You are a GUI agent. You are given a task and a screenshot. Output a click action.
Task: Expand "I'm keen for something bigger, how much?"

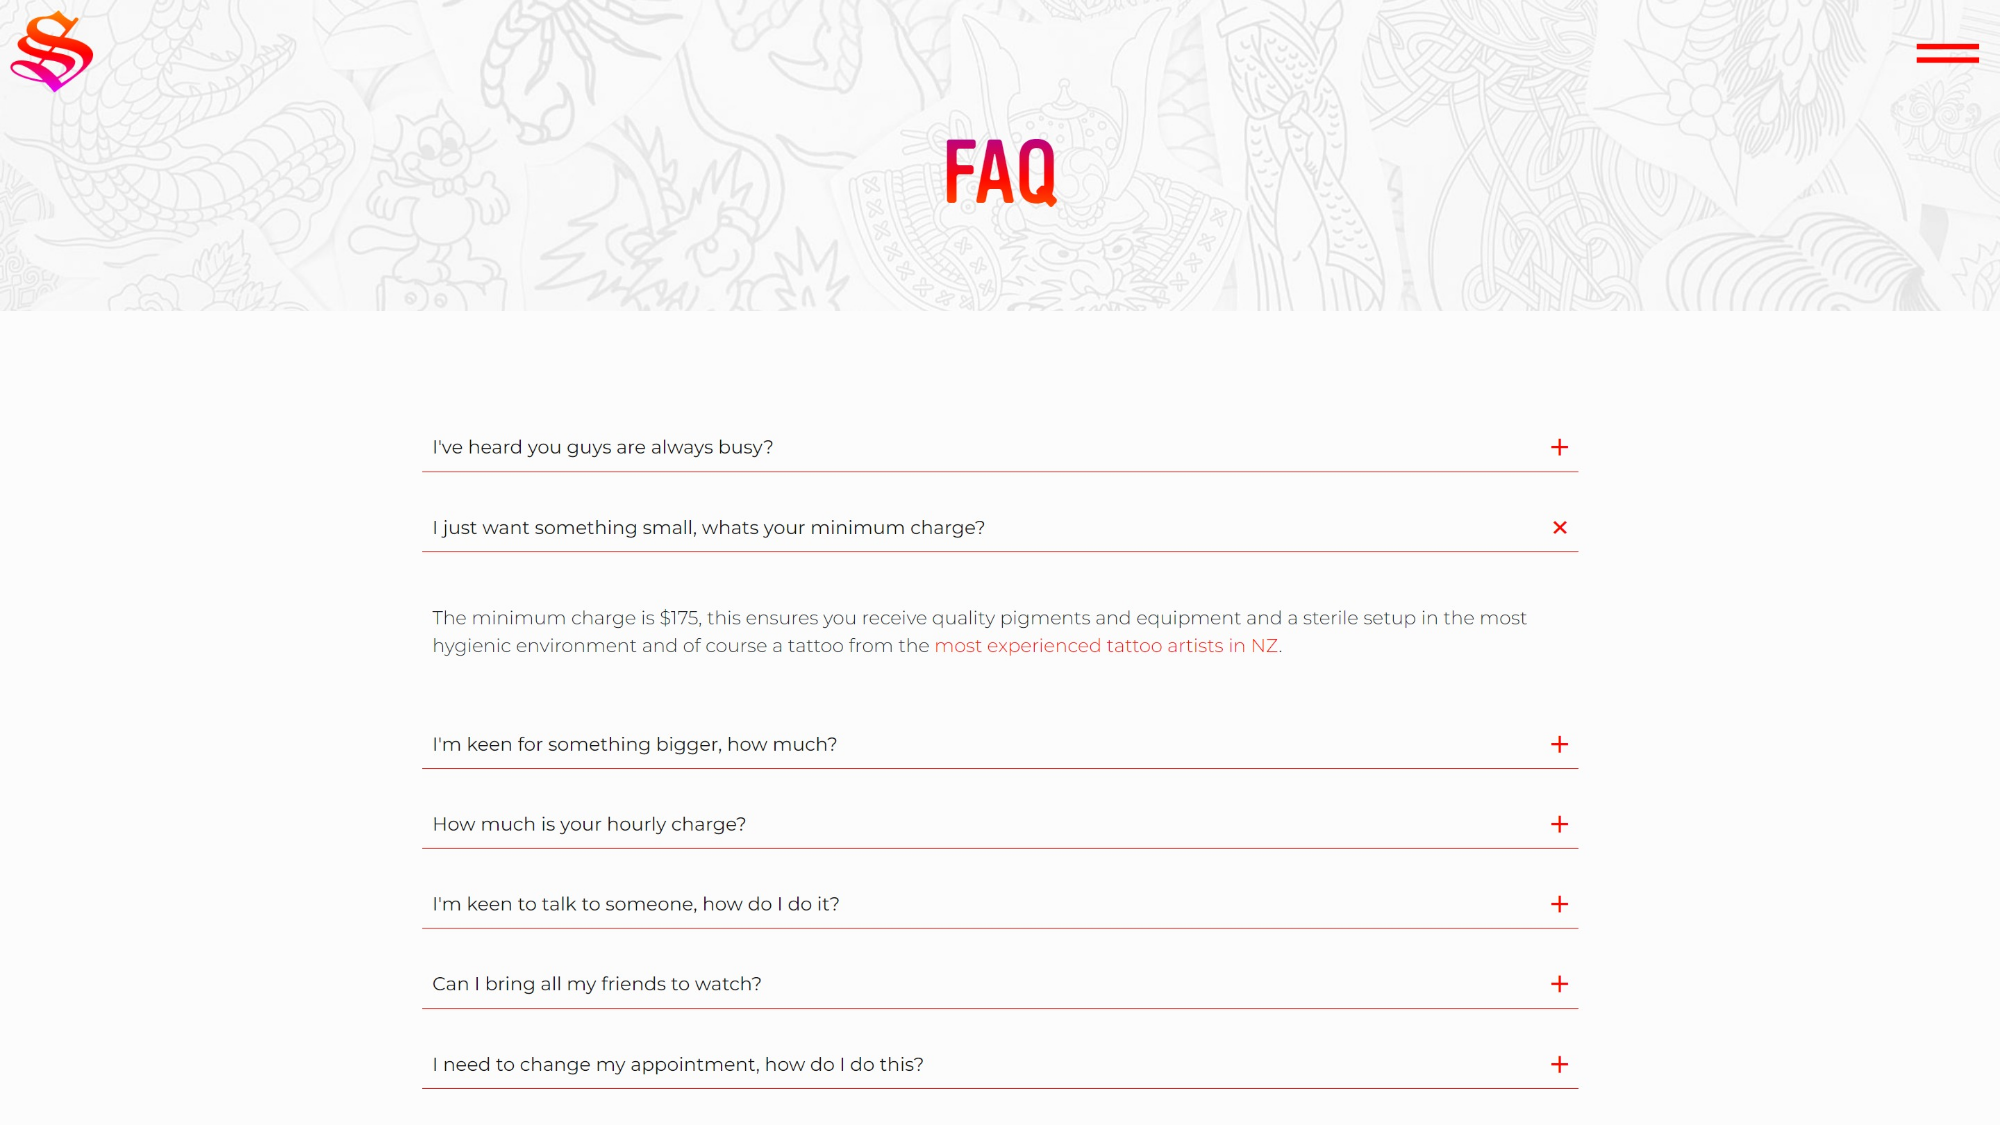tap(1000, 744)
